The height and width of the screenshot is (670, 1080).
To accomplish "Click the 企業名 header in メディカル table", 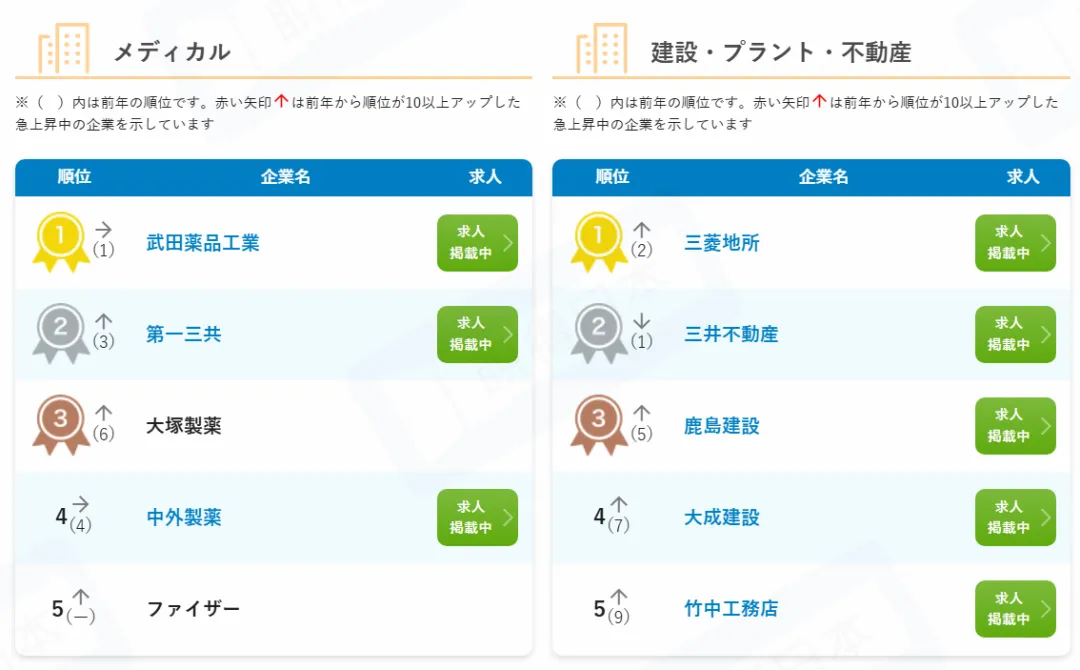I will pyautogui.click(x=285, y=177).
